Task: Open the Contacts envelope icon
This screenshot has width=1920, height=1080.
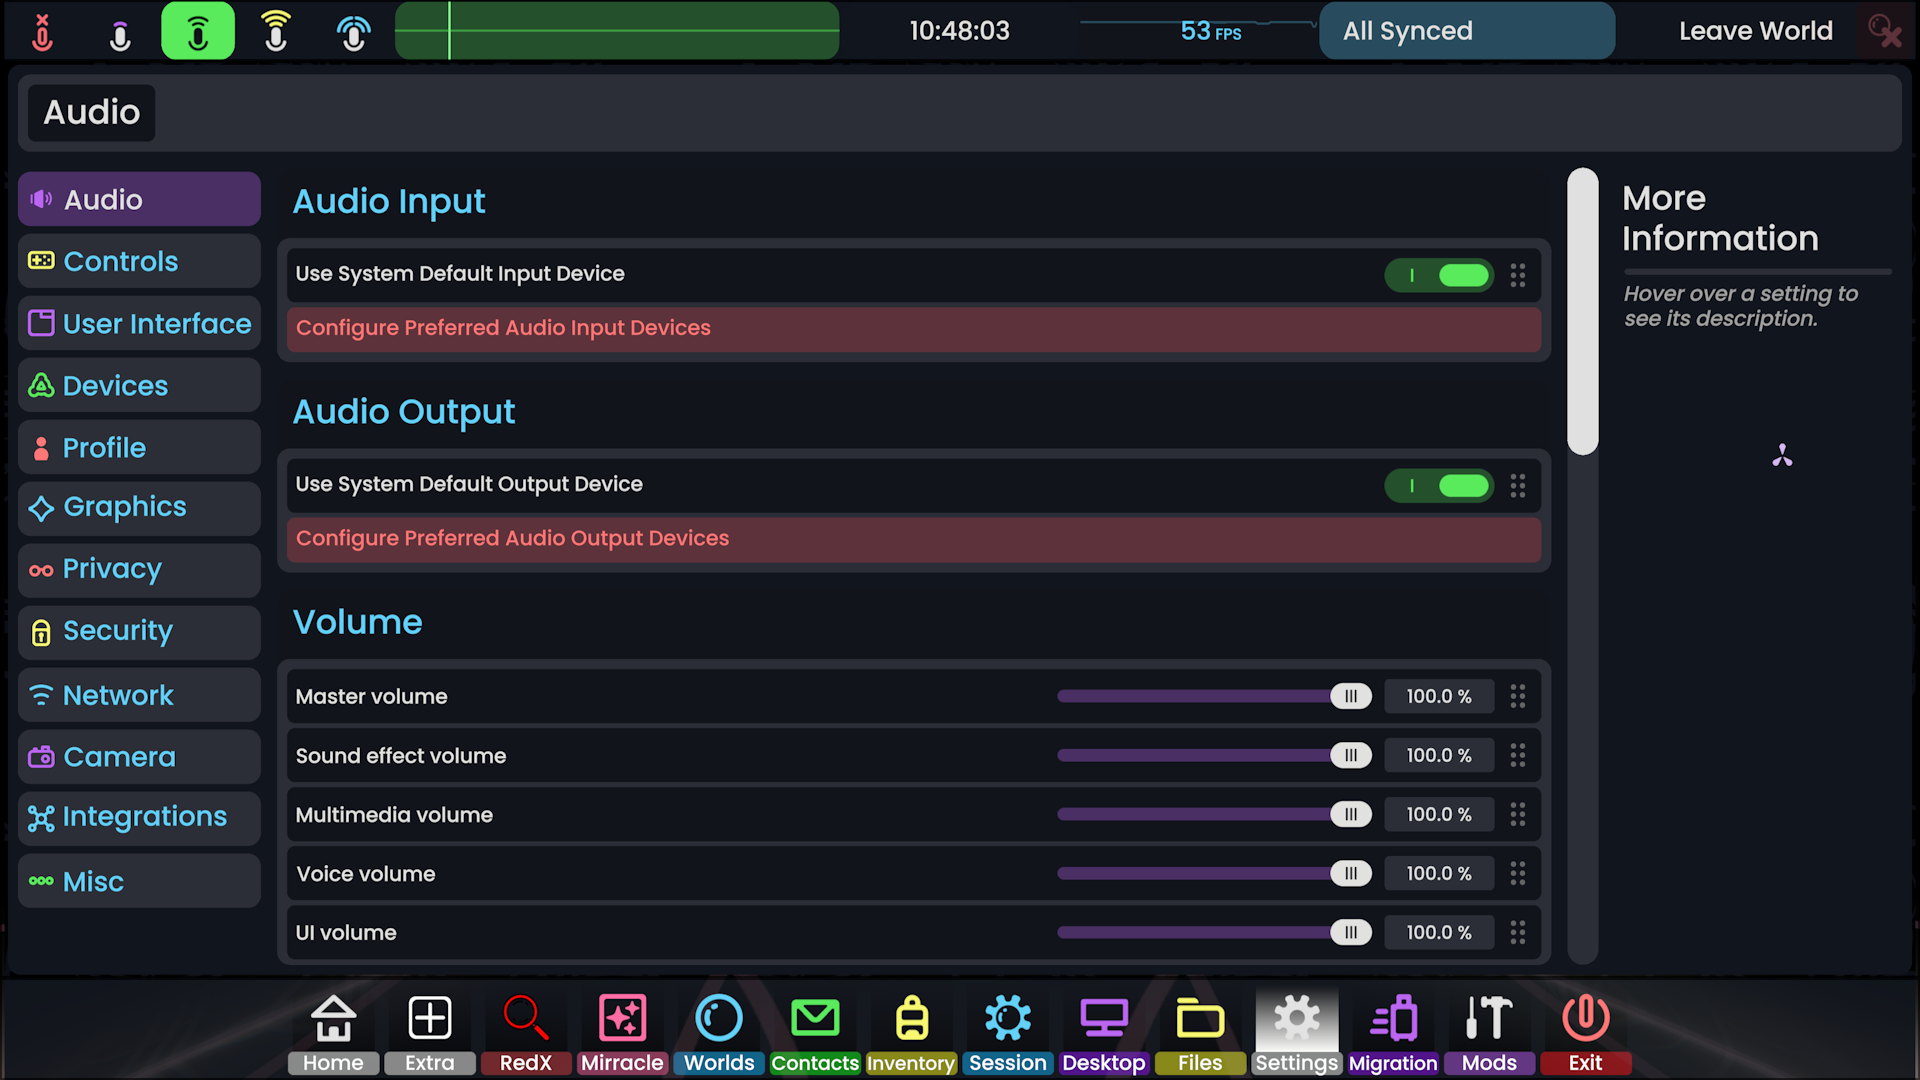Action: [x=815, y=1019]
